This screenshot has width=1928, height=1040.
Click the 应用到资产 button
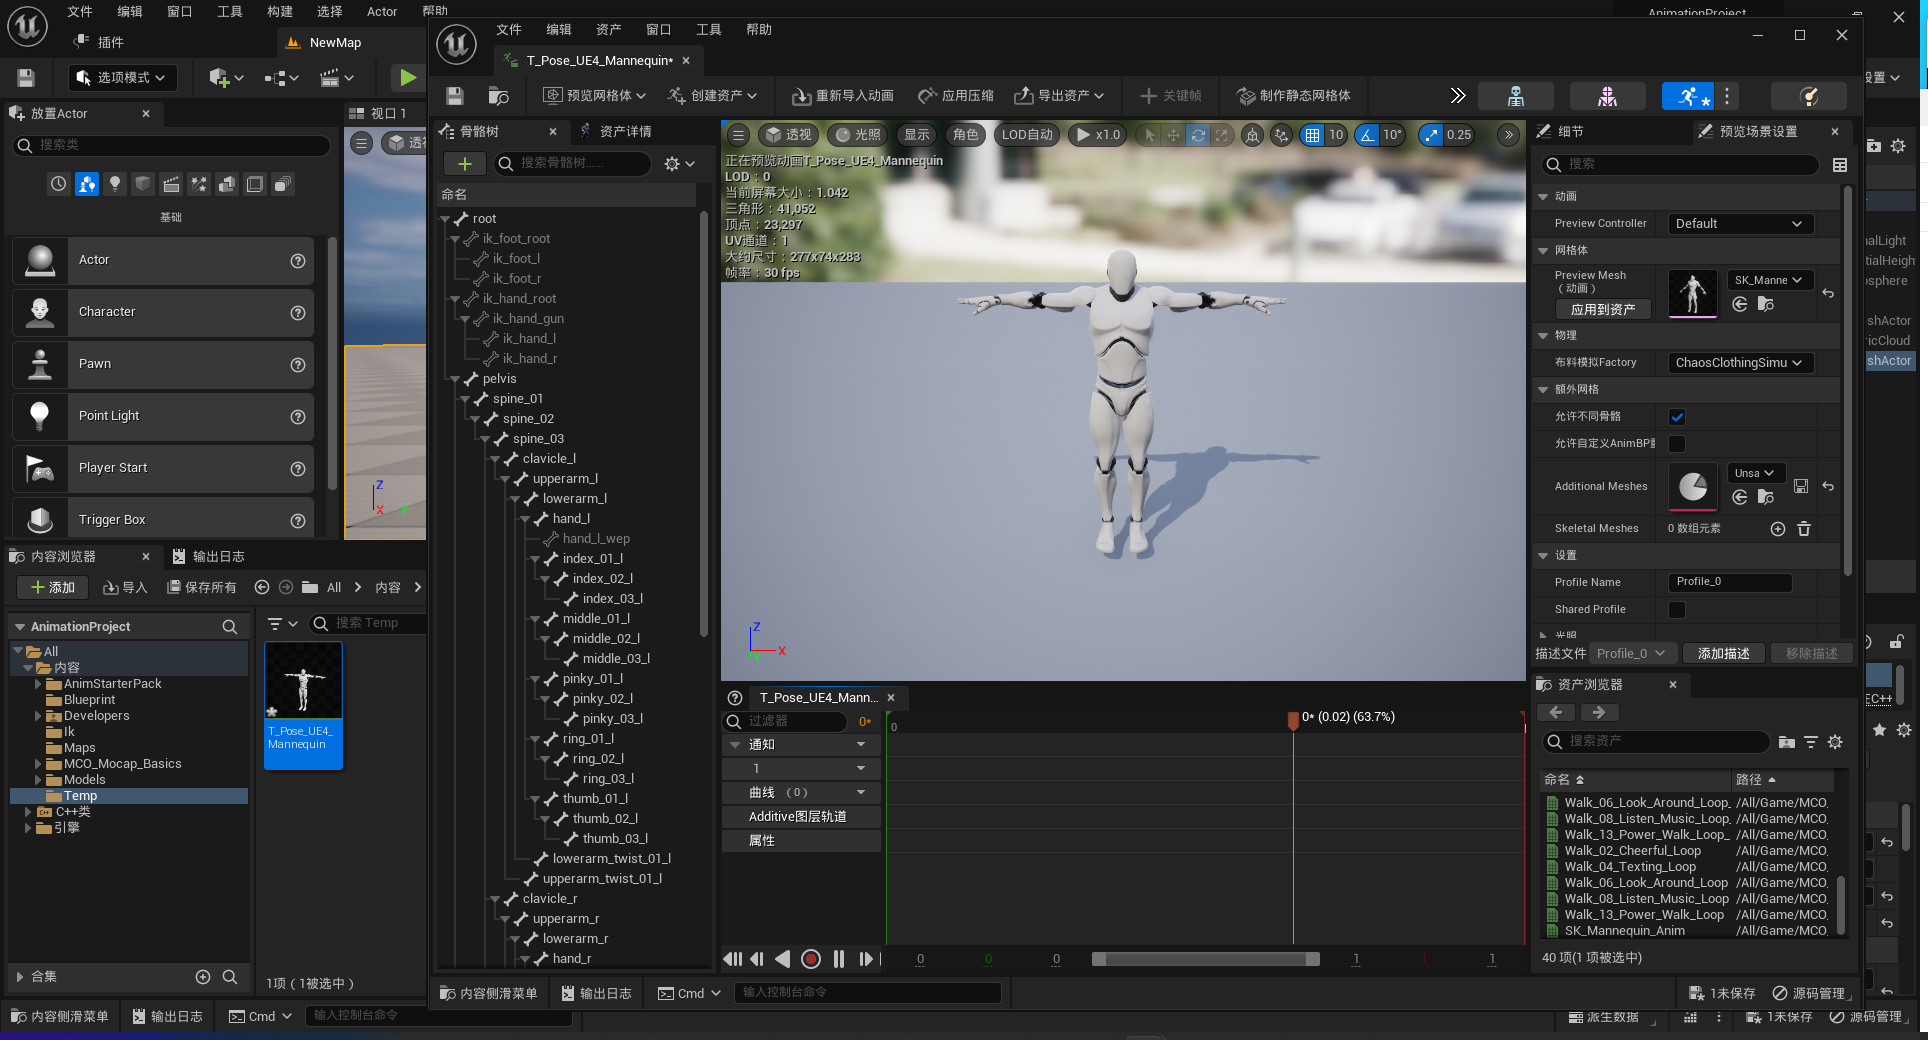pyautogui.click(x=1603, y=309)
